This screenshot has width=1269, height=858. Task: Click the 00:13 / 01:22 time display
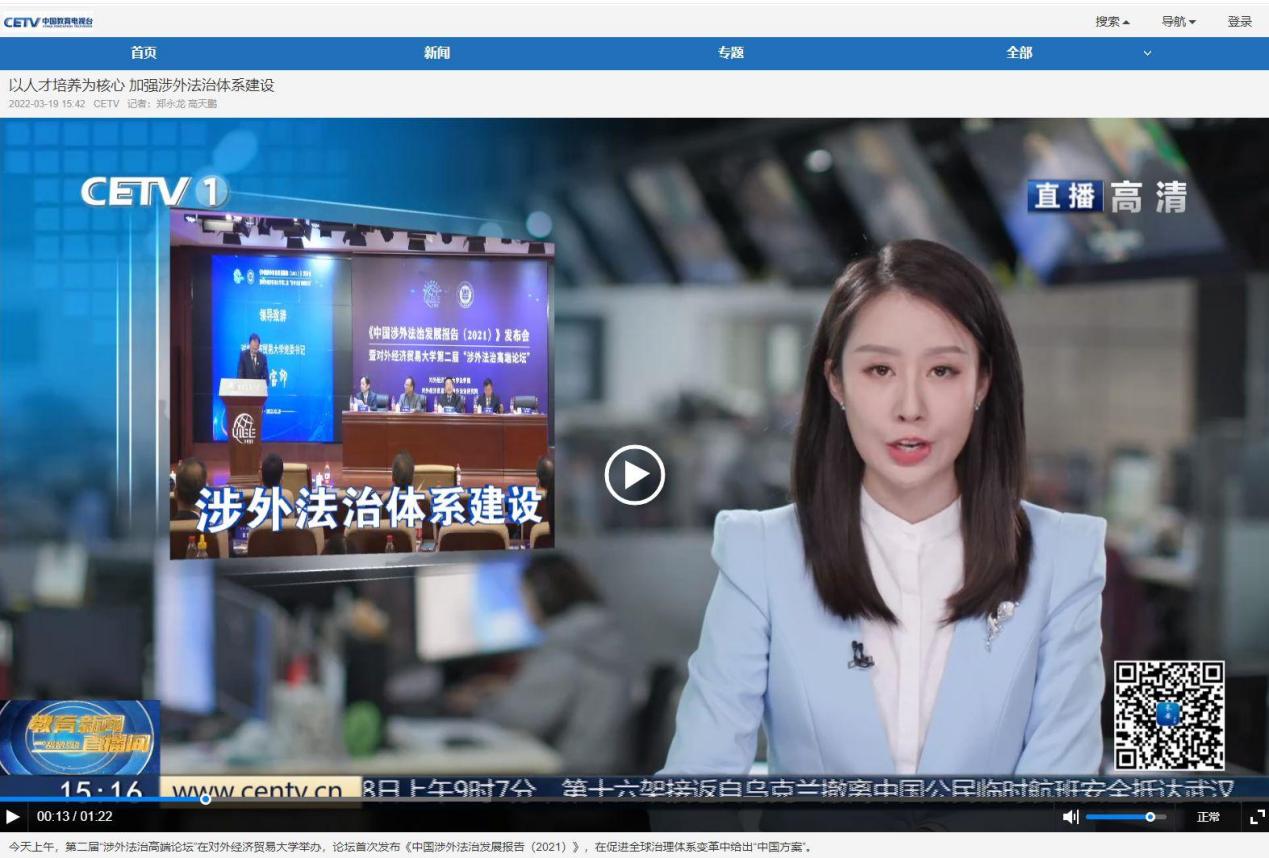[x=75, y=817]
